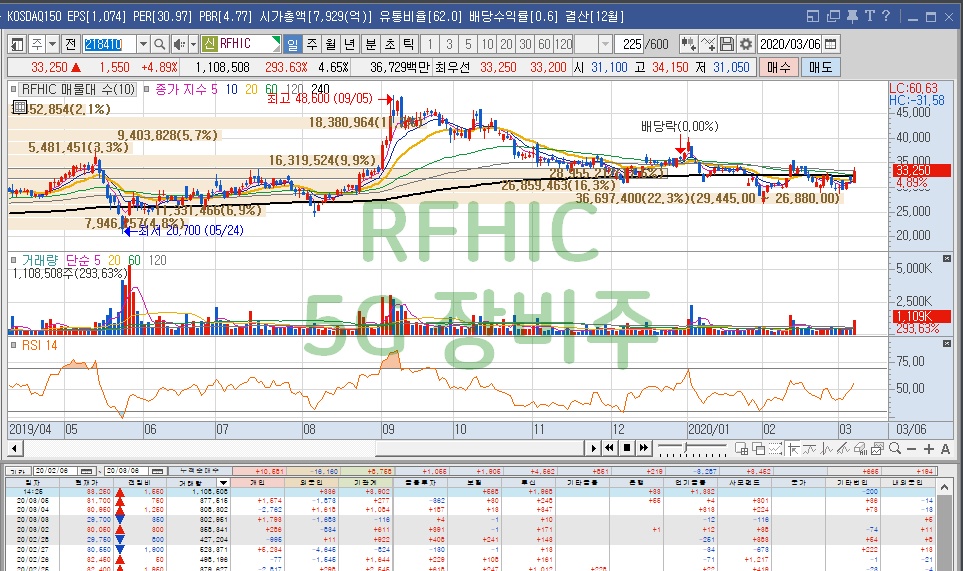Select daily 일 chart period

tap(292, 44)
